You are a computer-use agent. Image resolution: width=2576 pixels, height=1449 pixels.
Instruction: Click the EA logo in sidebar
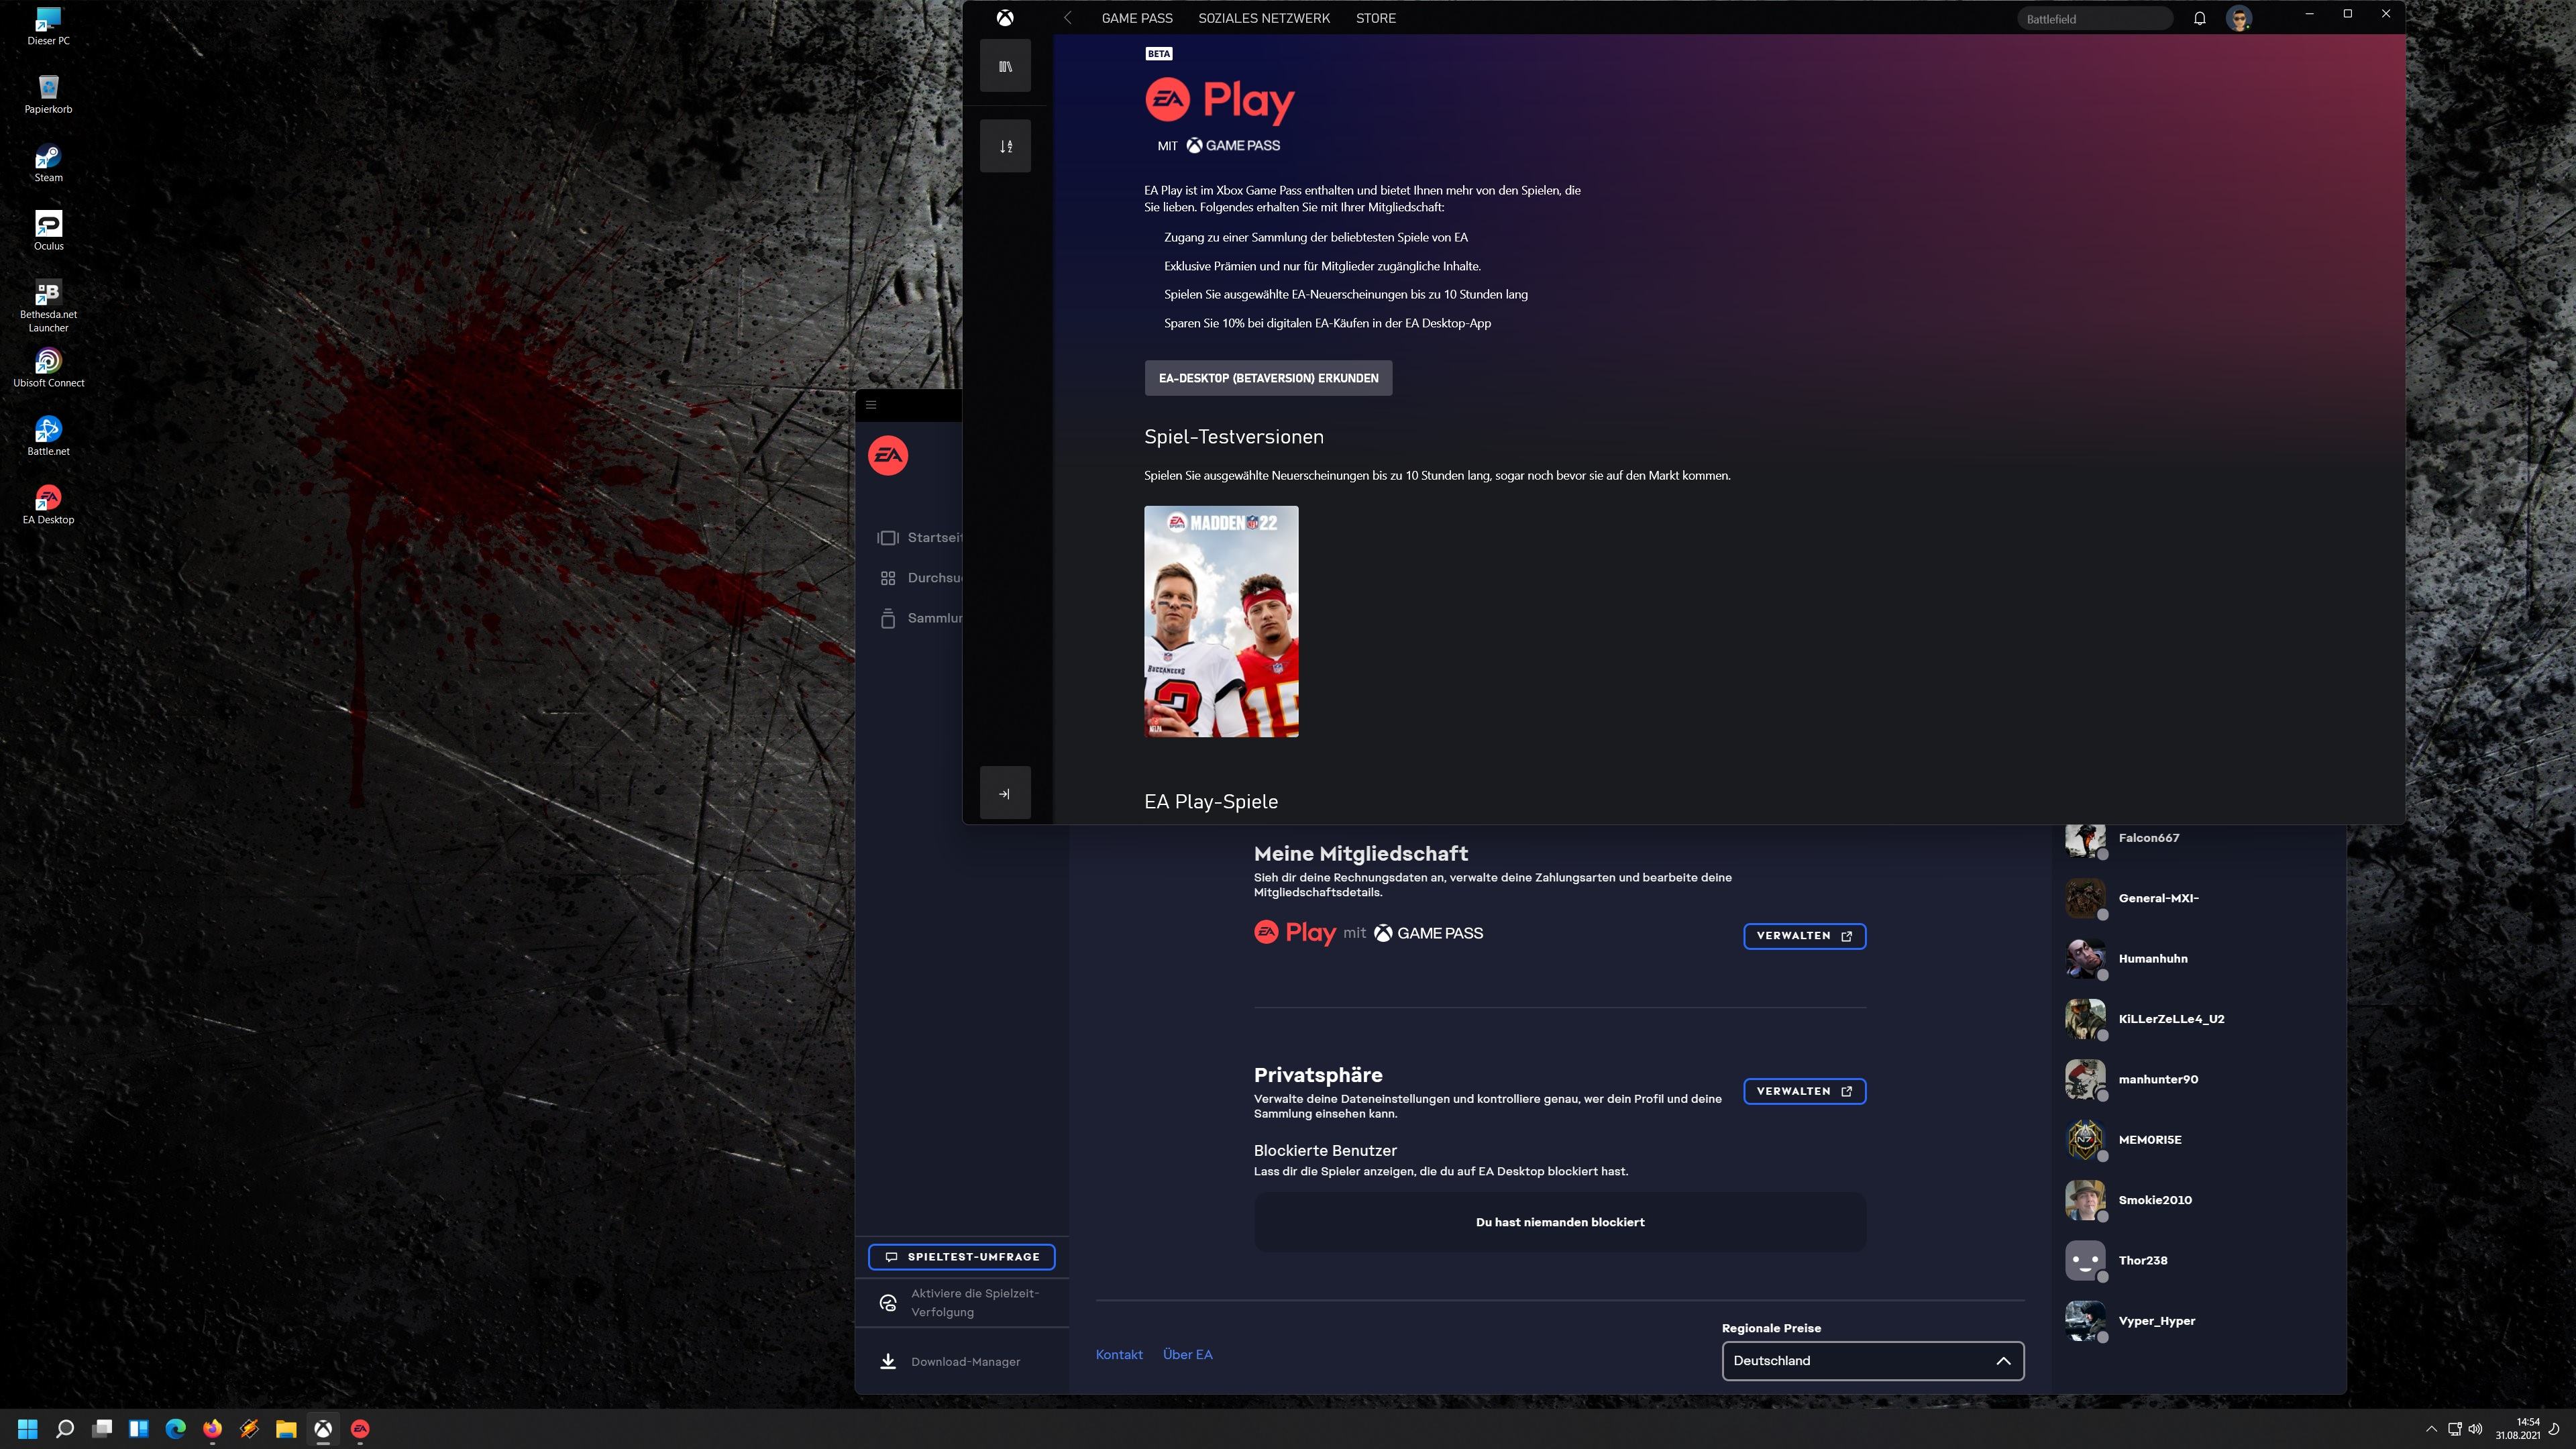click(888, 456)
